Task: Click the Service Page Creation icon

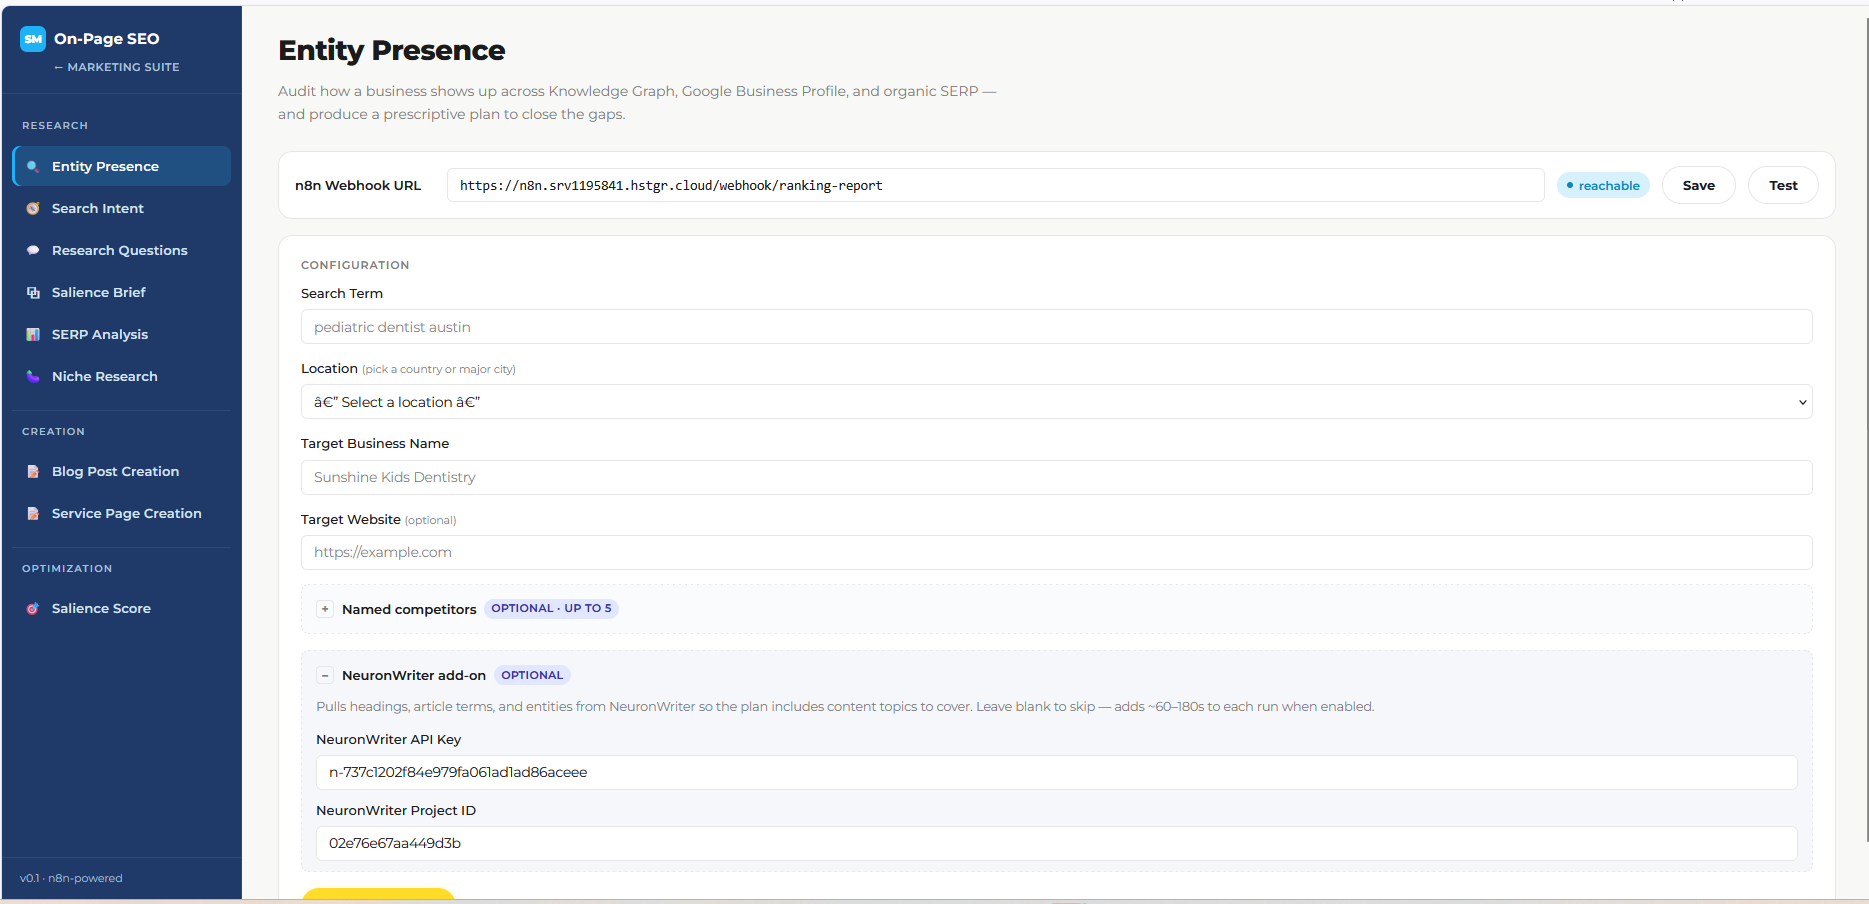Action: point(33,514)
